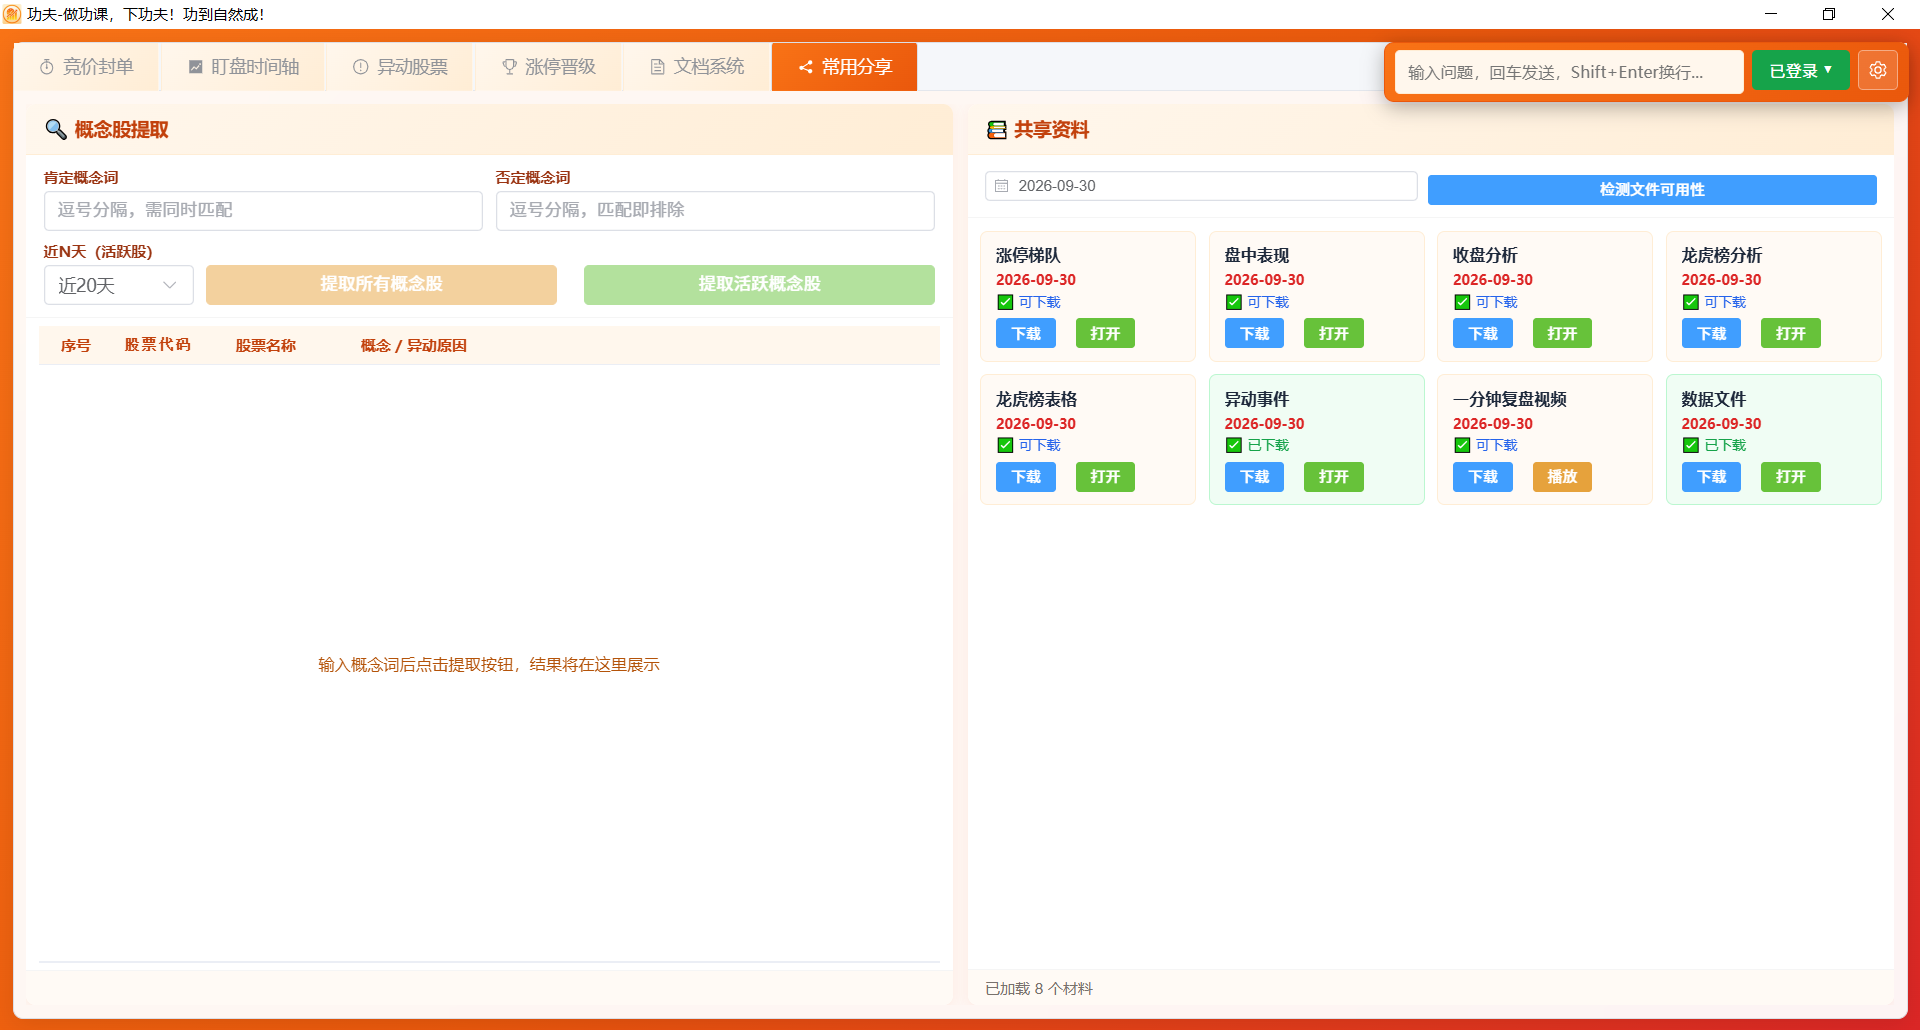Click the share icon on 常用分享 tab
1920x1030 pixels.
(x=806, y=67)
